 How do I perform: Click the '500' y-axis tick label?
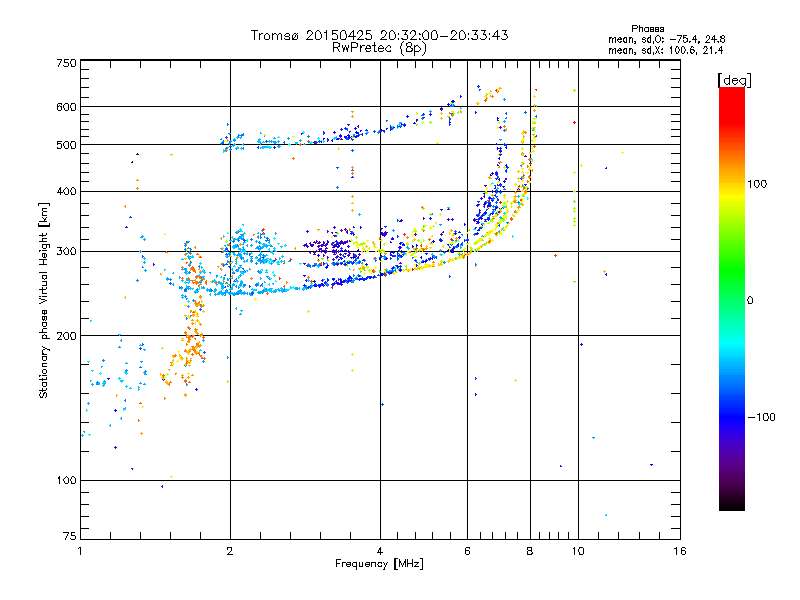click(x=66, y=145)
